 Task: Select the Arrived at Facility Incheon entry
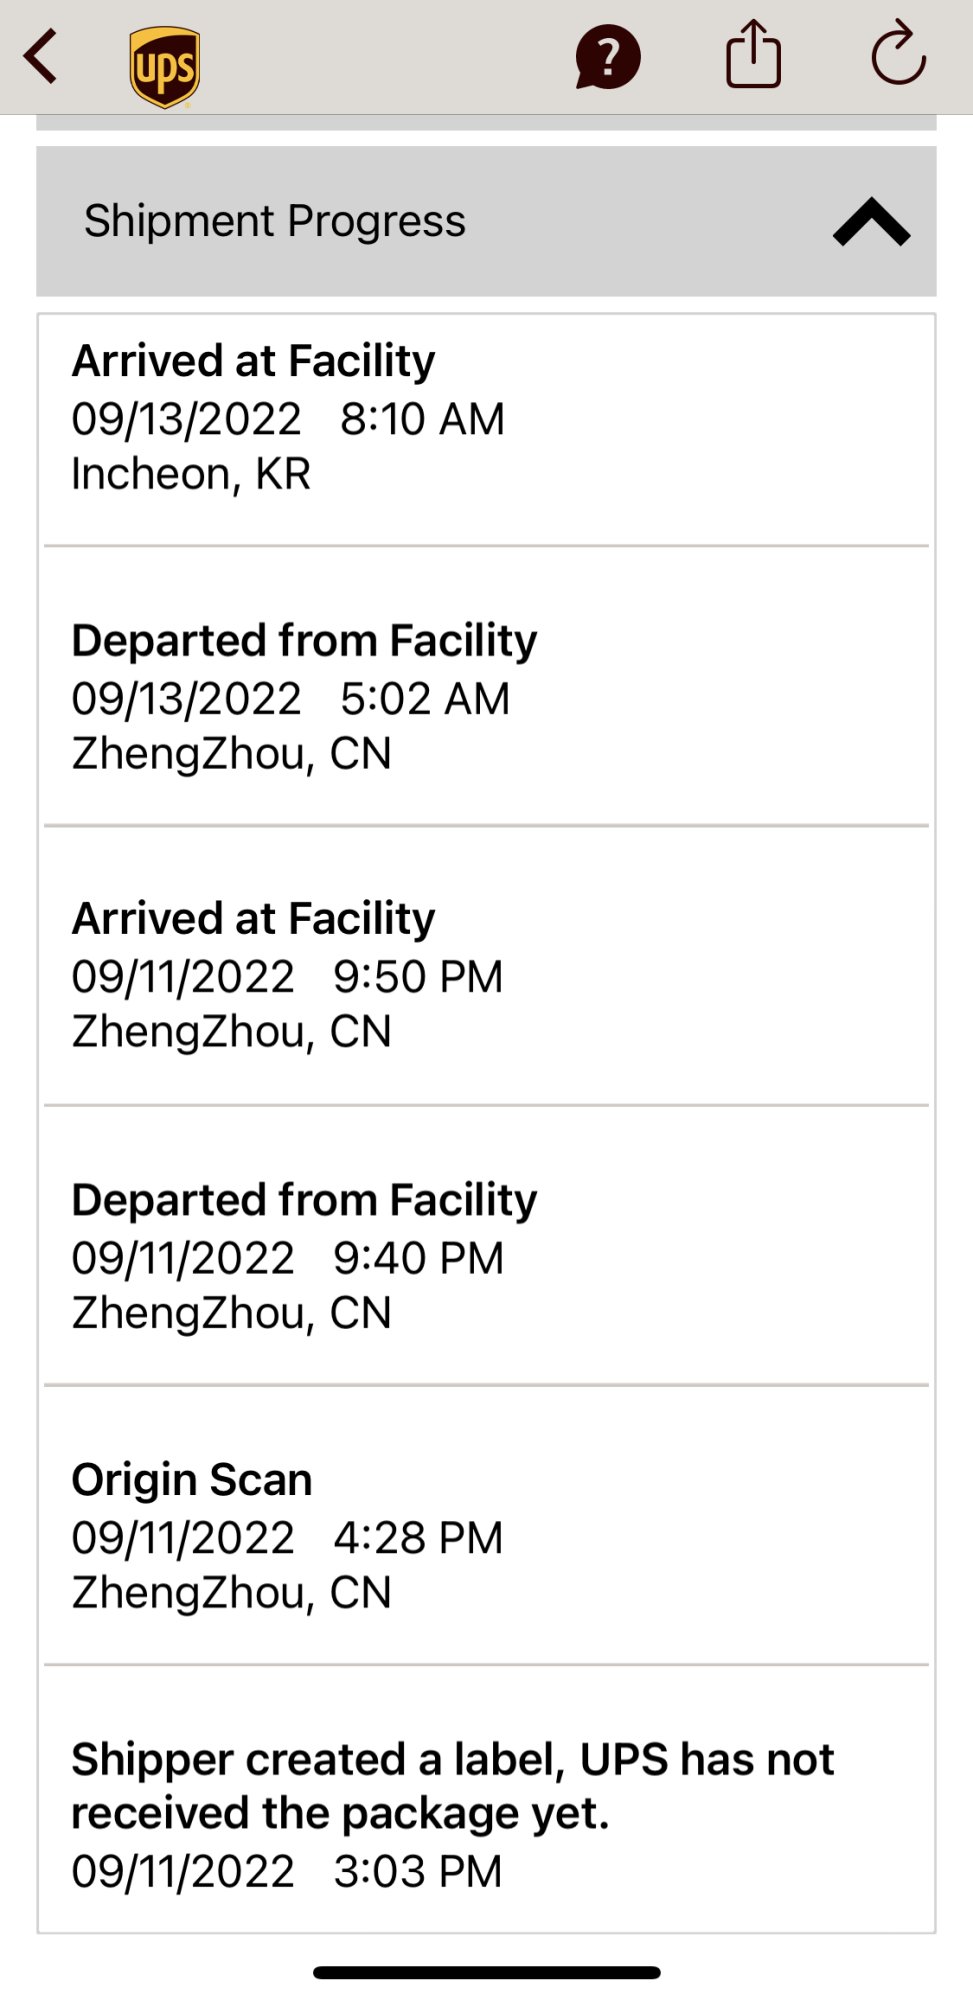point(486,431)
